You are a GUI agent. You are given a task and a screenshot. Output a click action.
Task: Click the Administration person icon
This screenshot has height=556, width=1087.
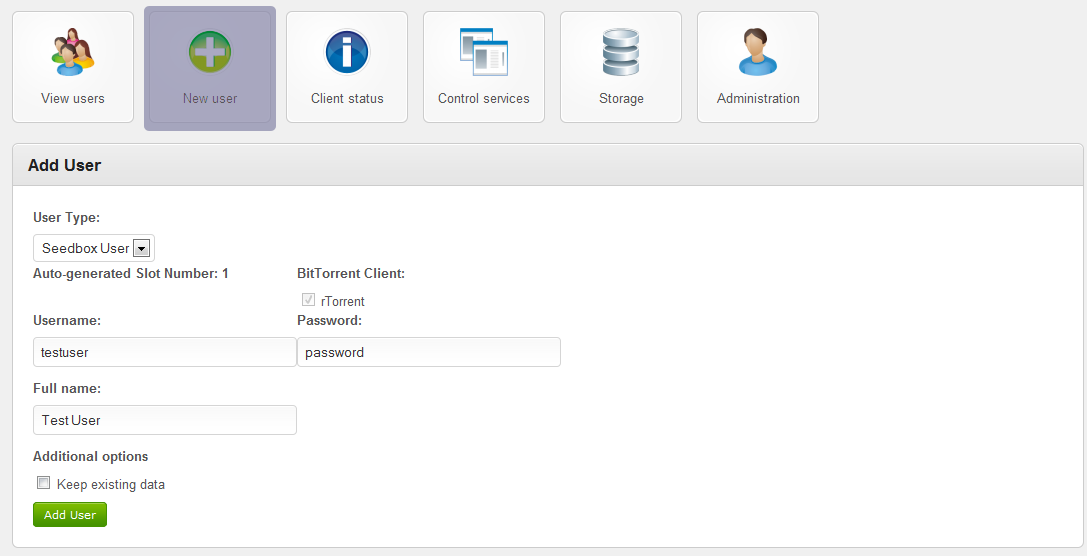coord(758,52)
